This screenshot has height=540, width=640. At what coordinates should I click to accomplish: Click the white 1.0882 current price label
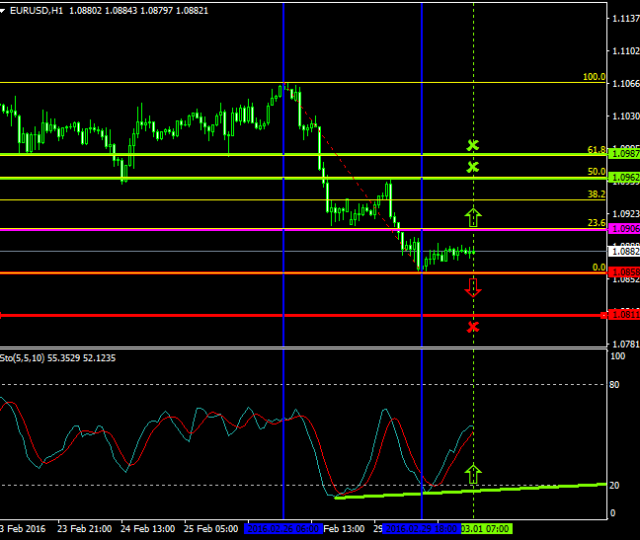(623, 252)
